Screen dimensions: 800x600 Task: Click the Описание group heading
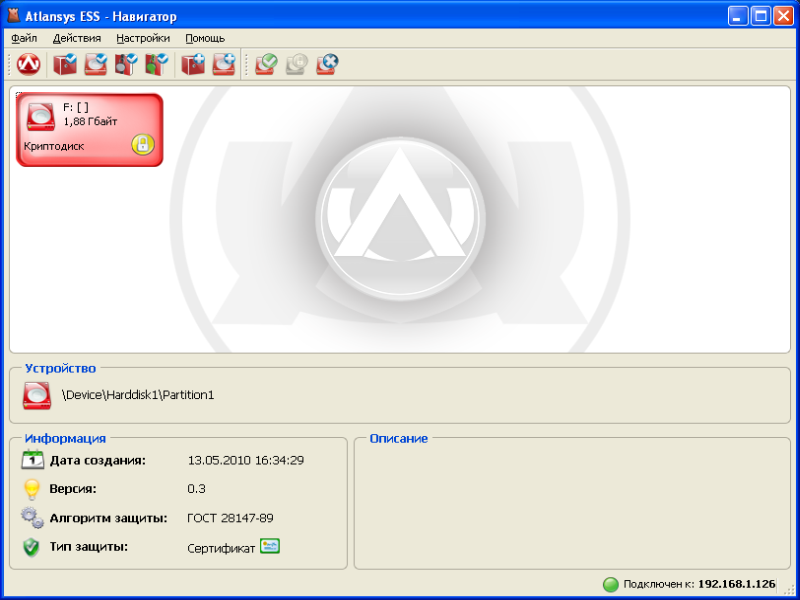[x=398, y=438]
